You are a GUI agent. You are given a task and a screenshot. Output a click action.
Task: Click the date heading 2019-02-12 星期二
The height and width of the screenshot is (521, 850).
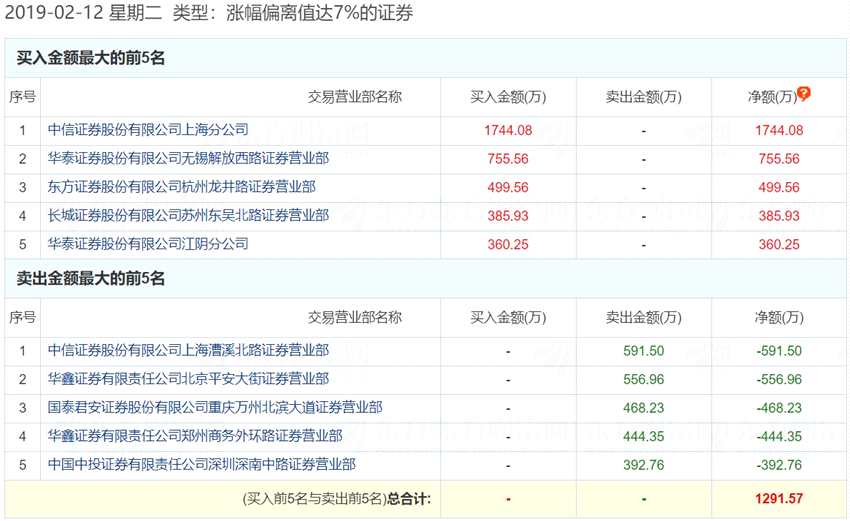coord(83,13)
